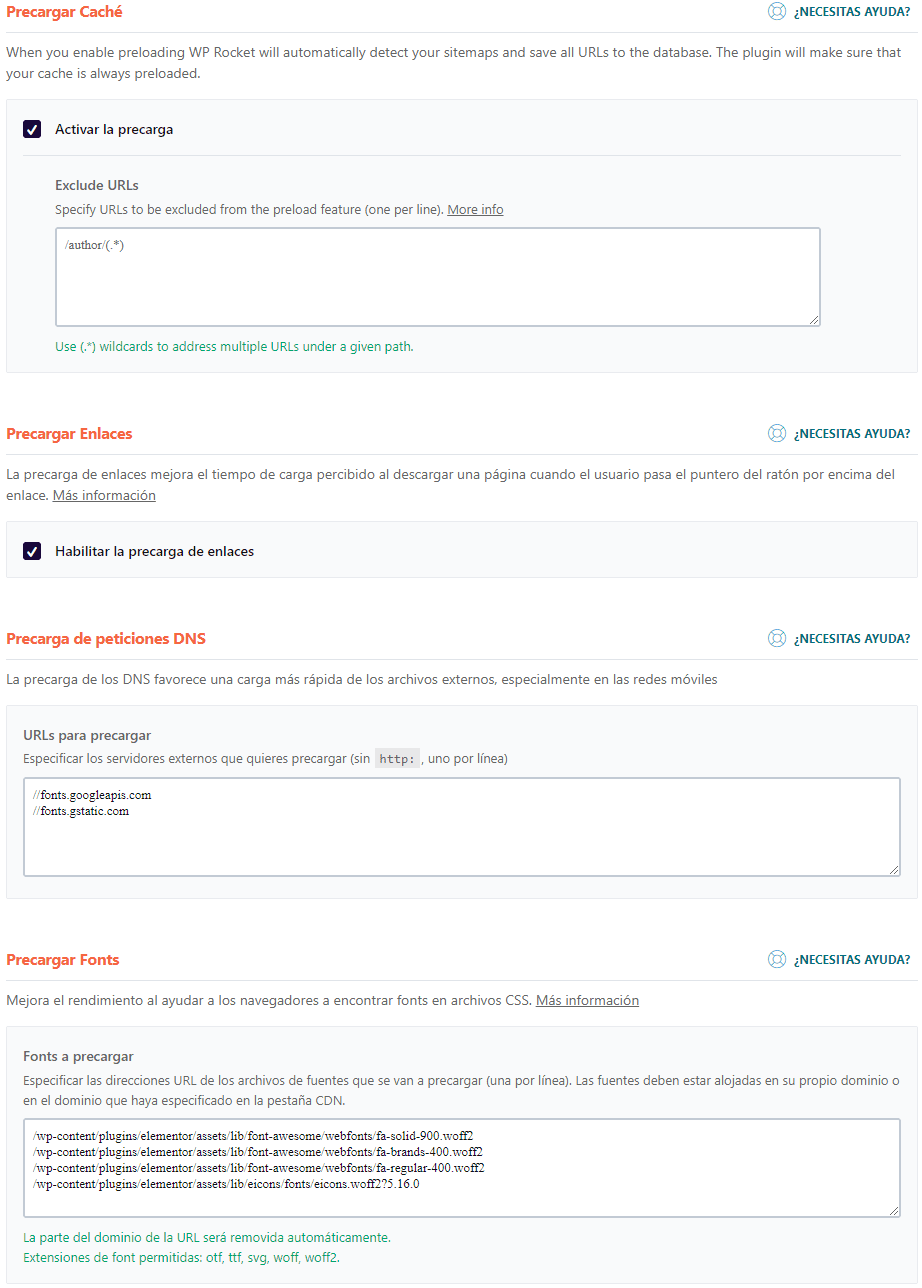Open the More info link under Exclude URLs
This screenshot has height=1288, width=922.
[475, 209]
